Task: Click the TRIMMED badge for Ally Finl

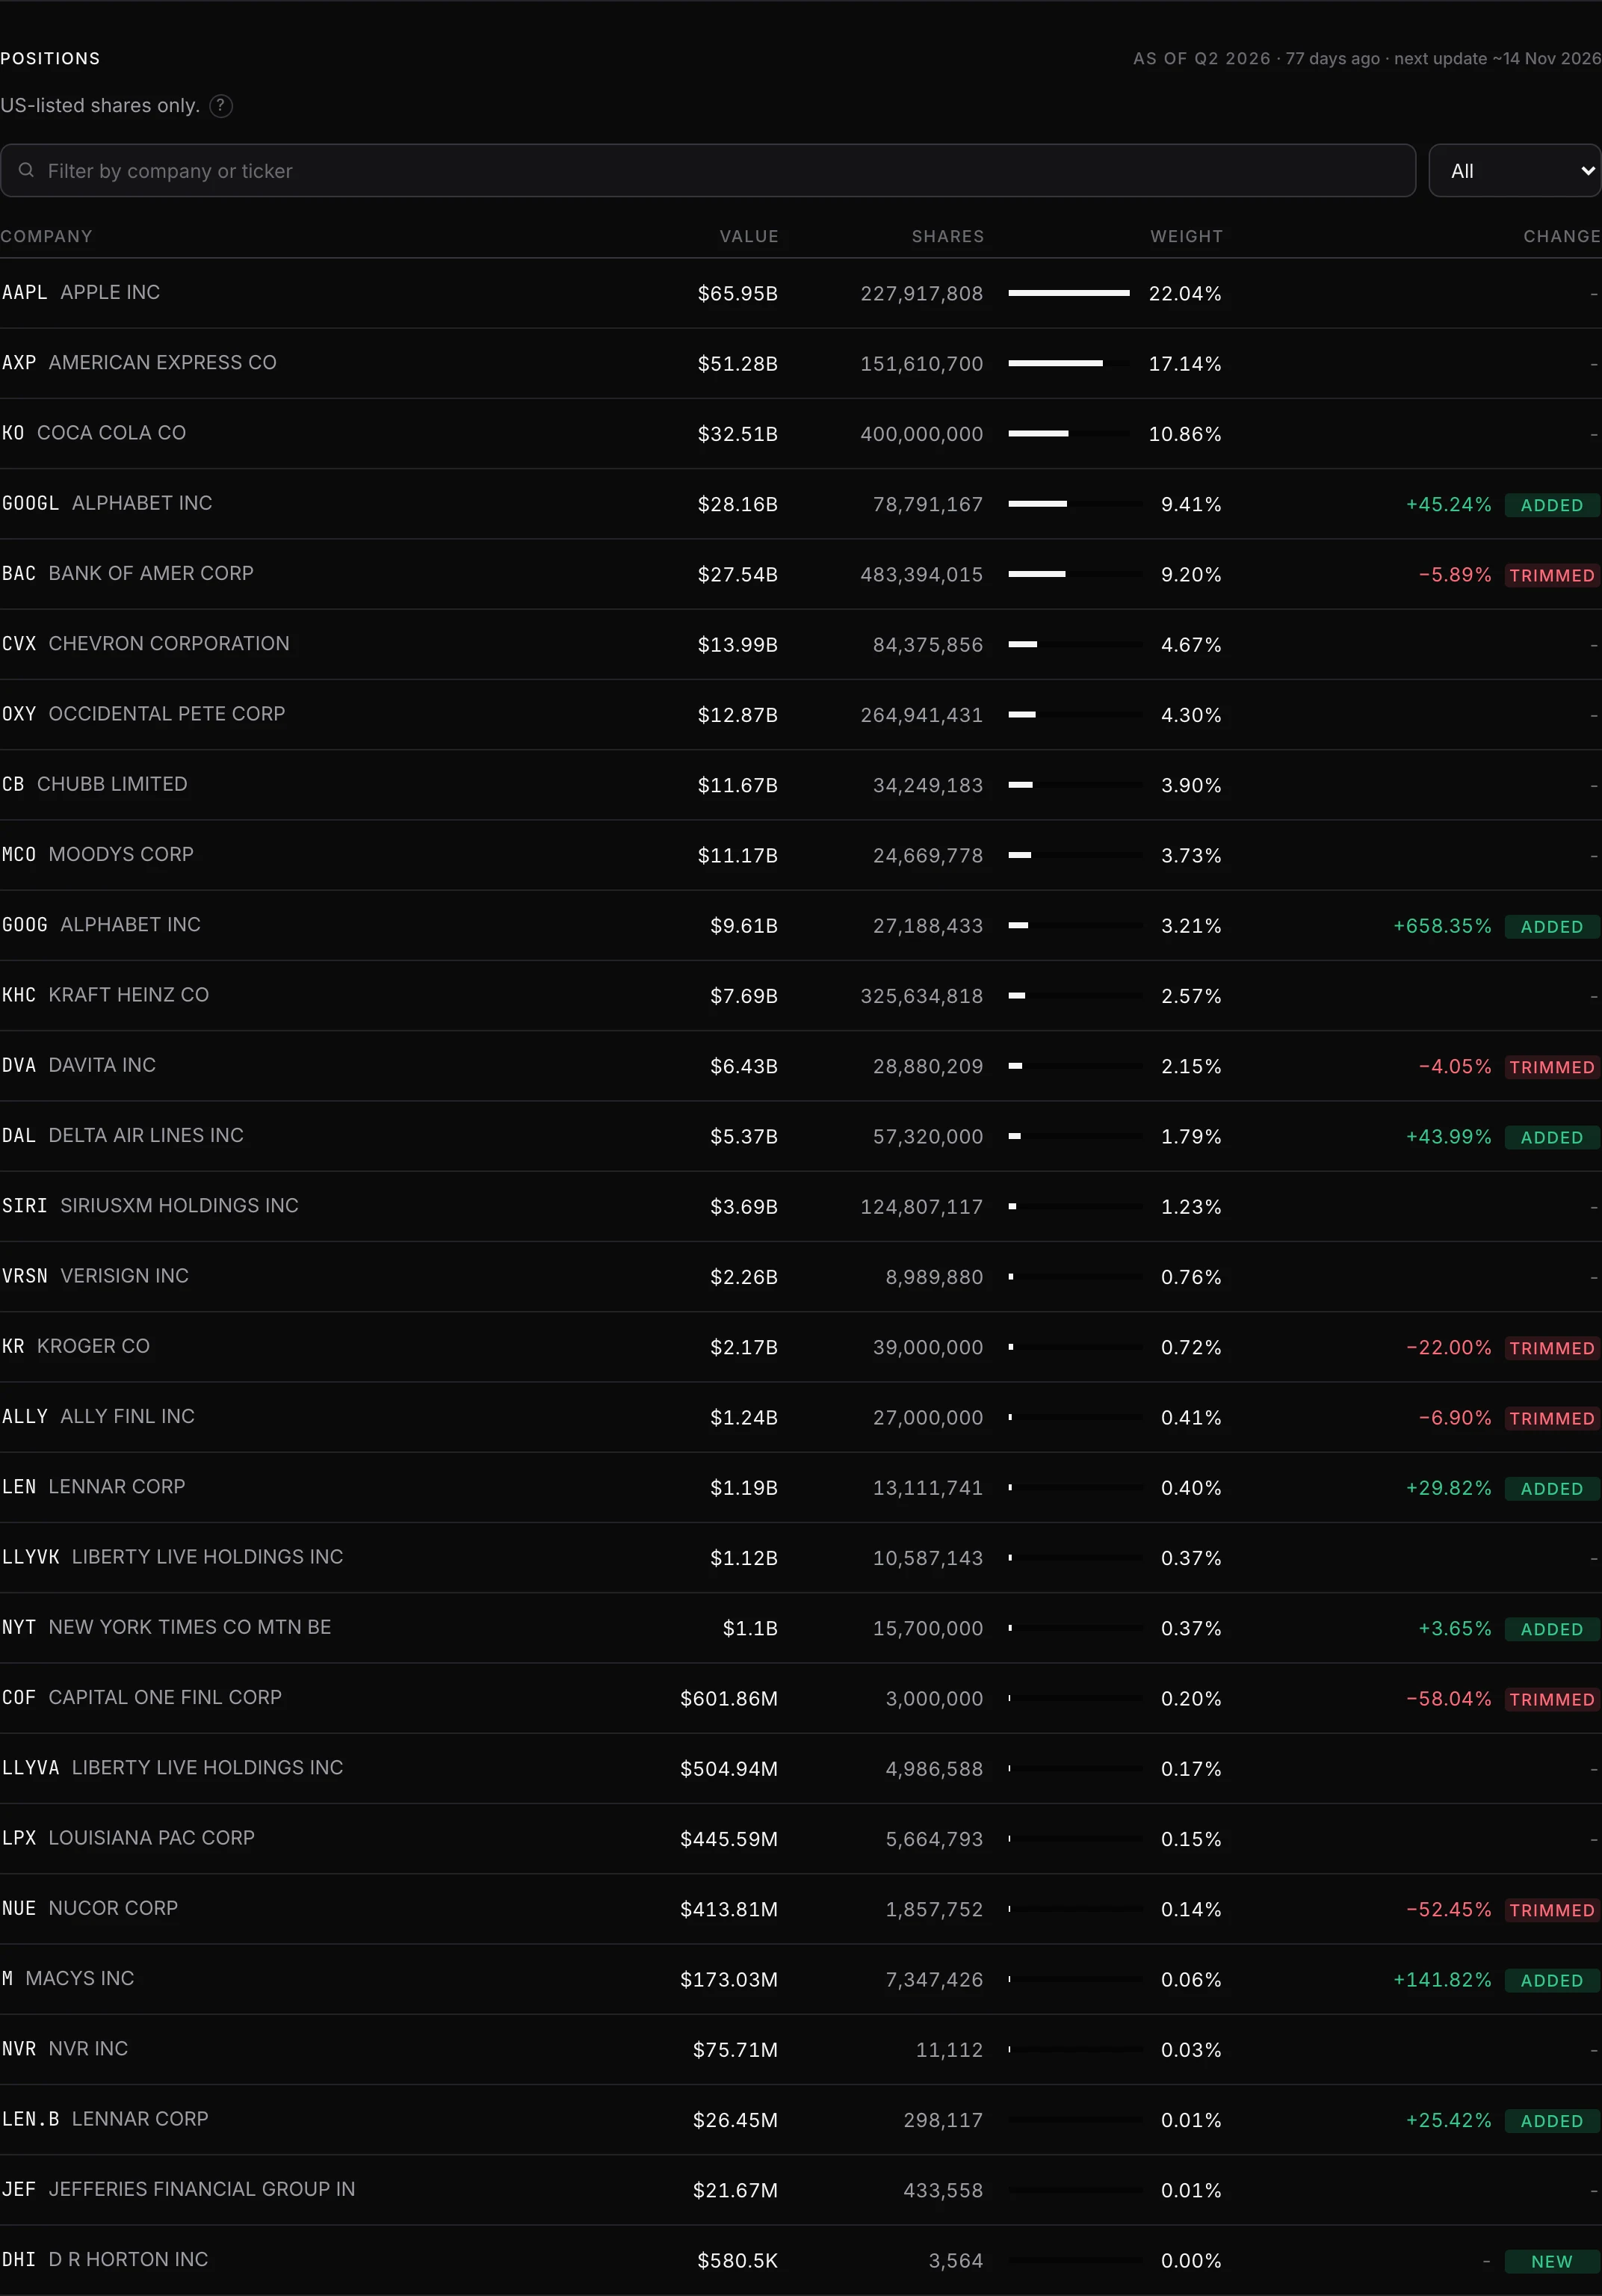Action: 1552,1418
